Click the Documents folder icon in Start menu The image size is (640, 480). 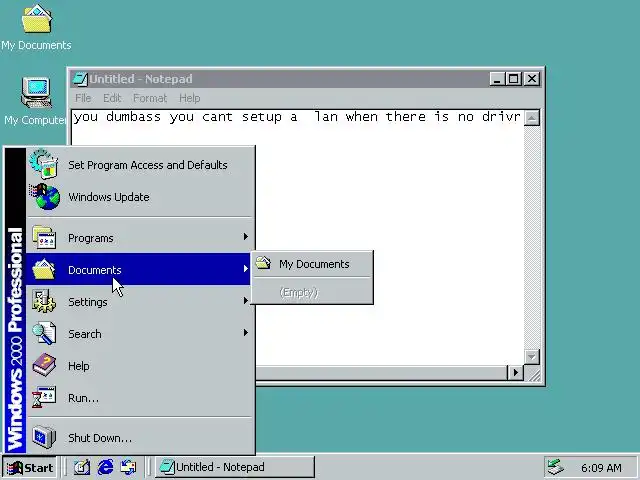(x=44, y=269)
